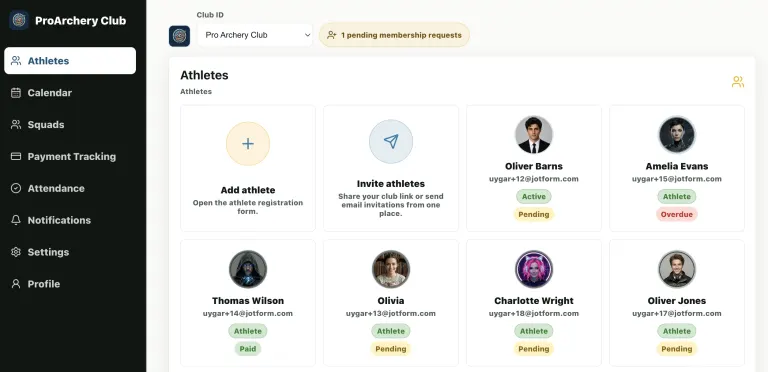This screenshot has width=768, height=372.
Task: Open the Add athlete card
Action: pyautogui.click(x=248, y=168)
